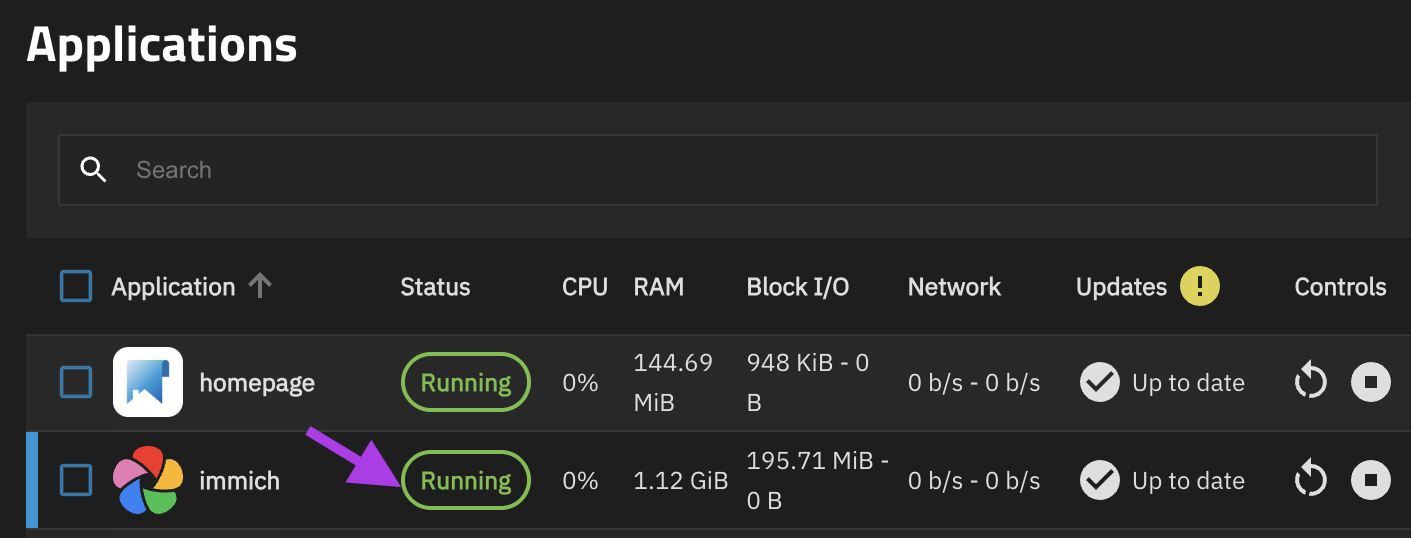Select all applications checkbox in header
The height and width of the screenshot is (538, 1411).
76,287
